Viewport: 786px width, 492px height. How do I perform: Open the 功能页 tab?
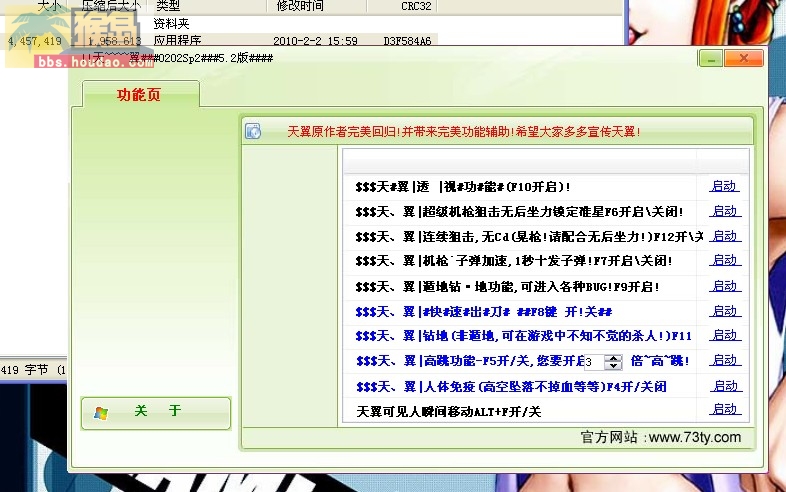(140, 94)
